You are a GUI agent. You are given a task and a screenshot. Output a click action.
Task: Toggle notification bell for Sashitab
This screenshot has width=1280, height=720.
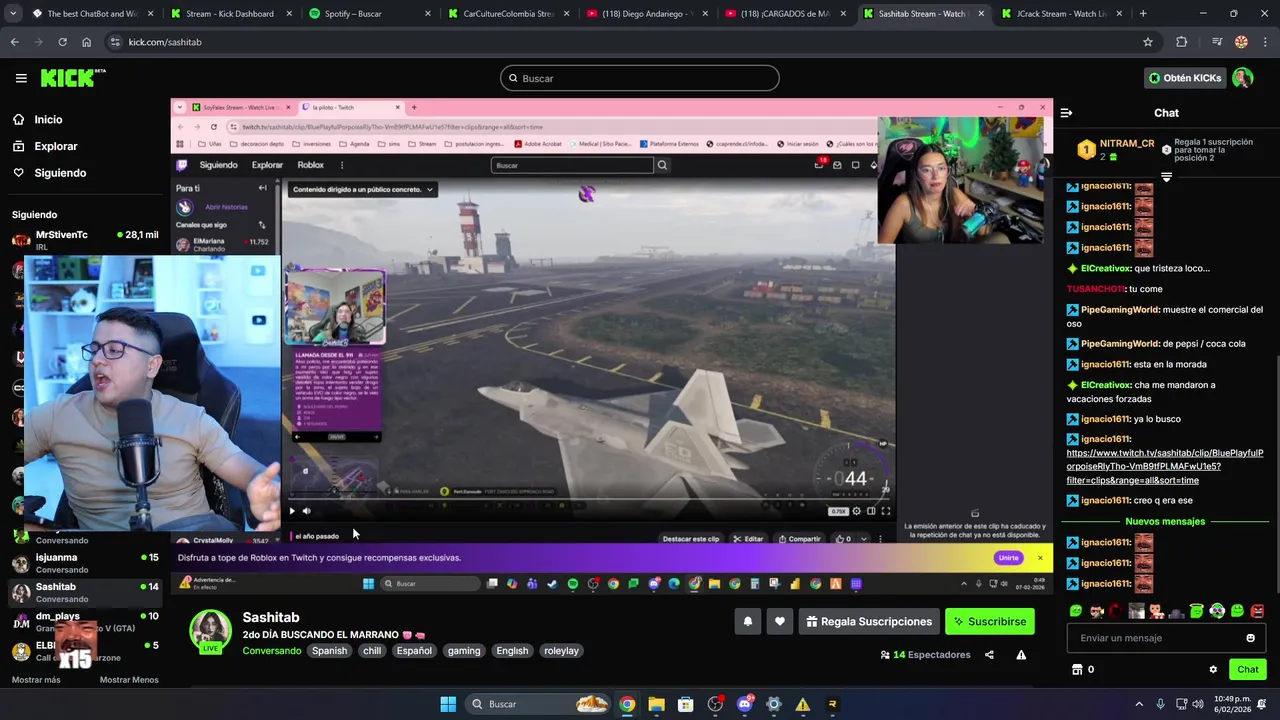(x=747, y=622)
